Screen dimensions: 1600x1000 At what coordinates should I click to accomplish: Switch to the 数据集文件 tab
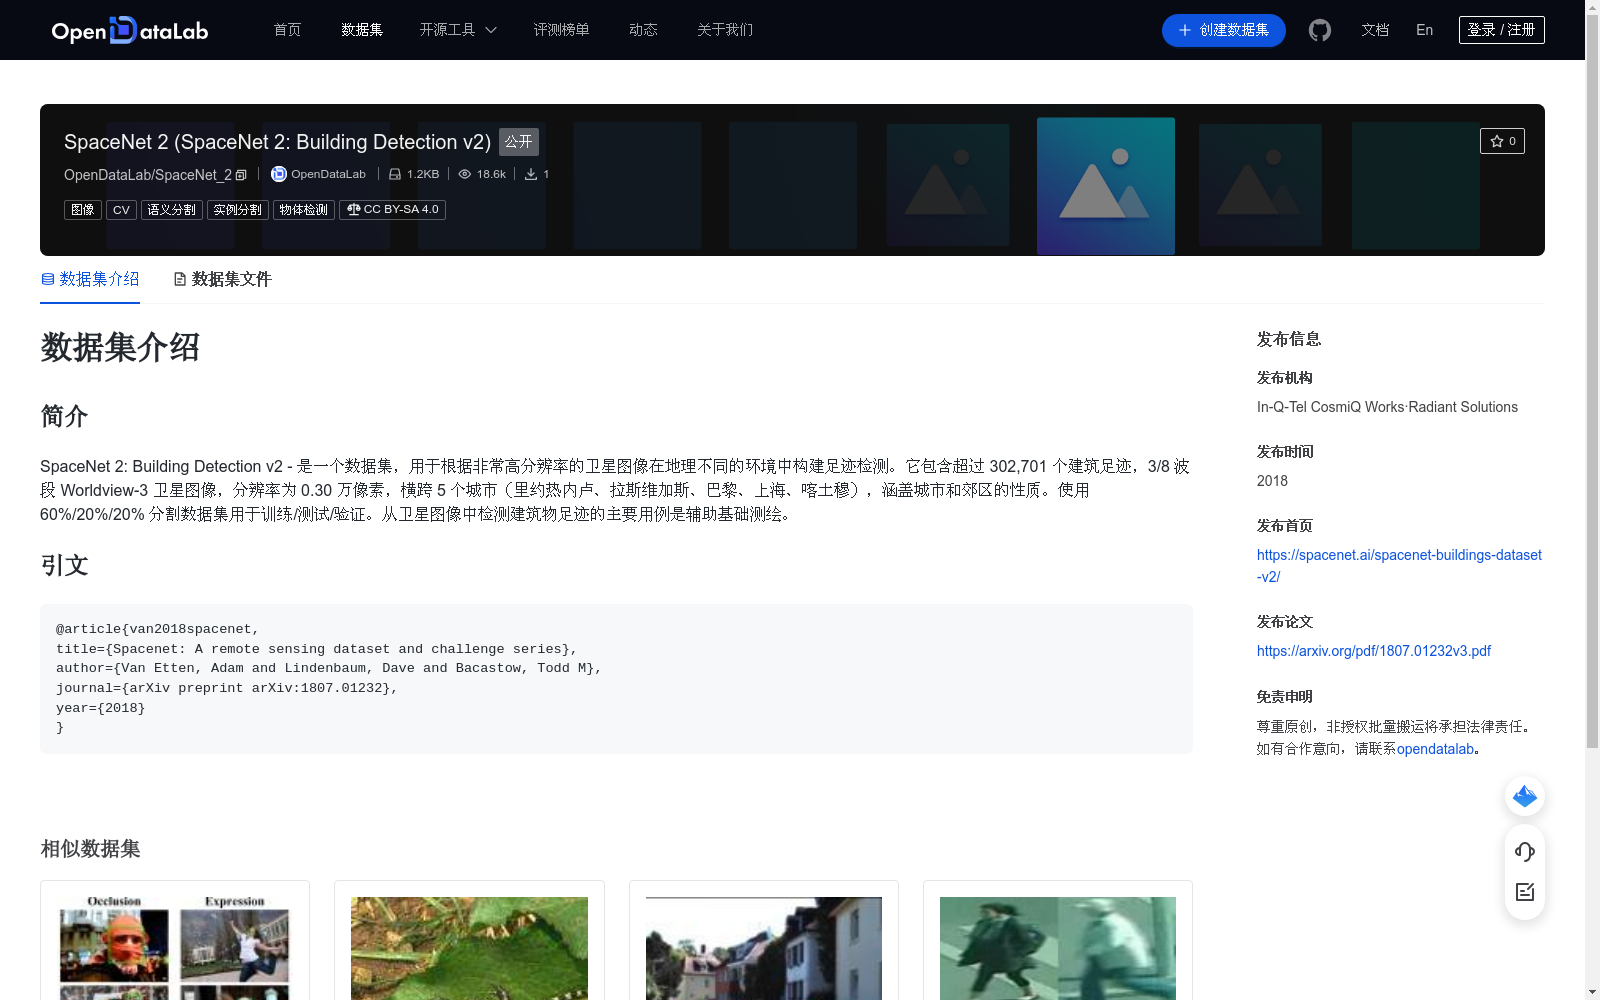click(x=222, y=279)
